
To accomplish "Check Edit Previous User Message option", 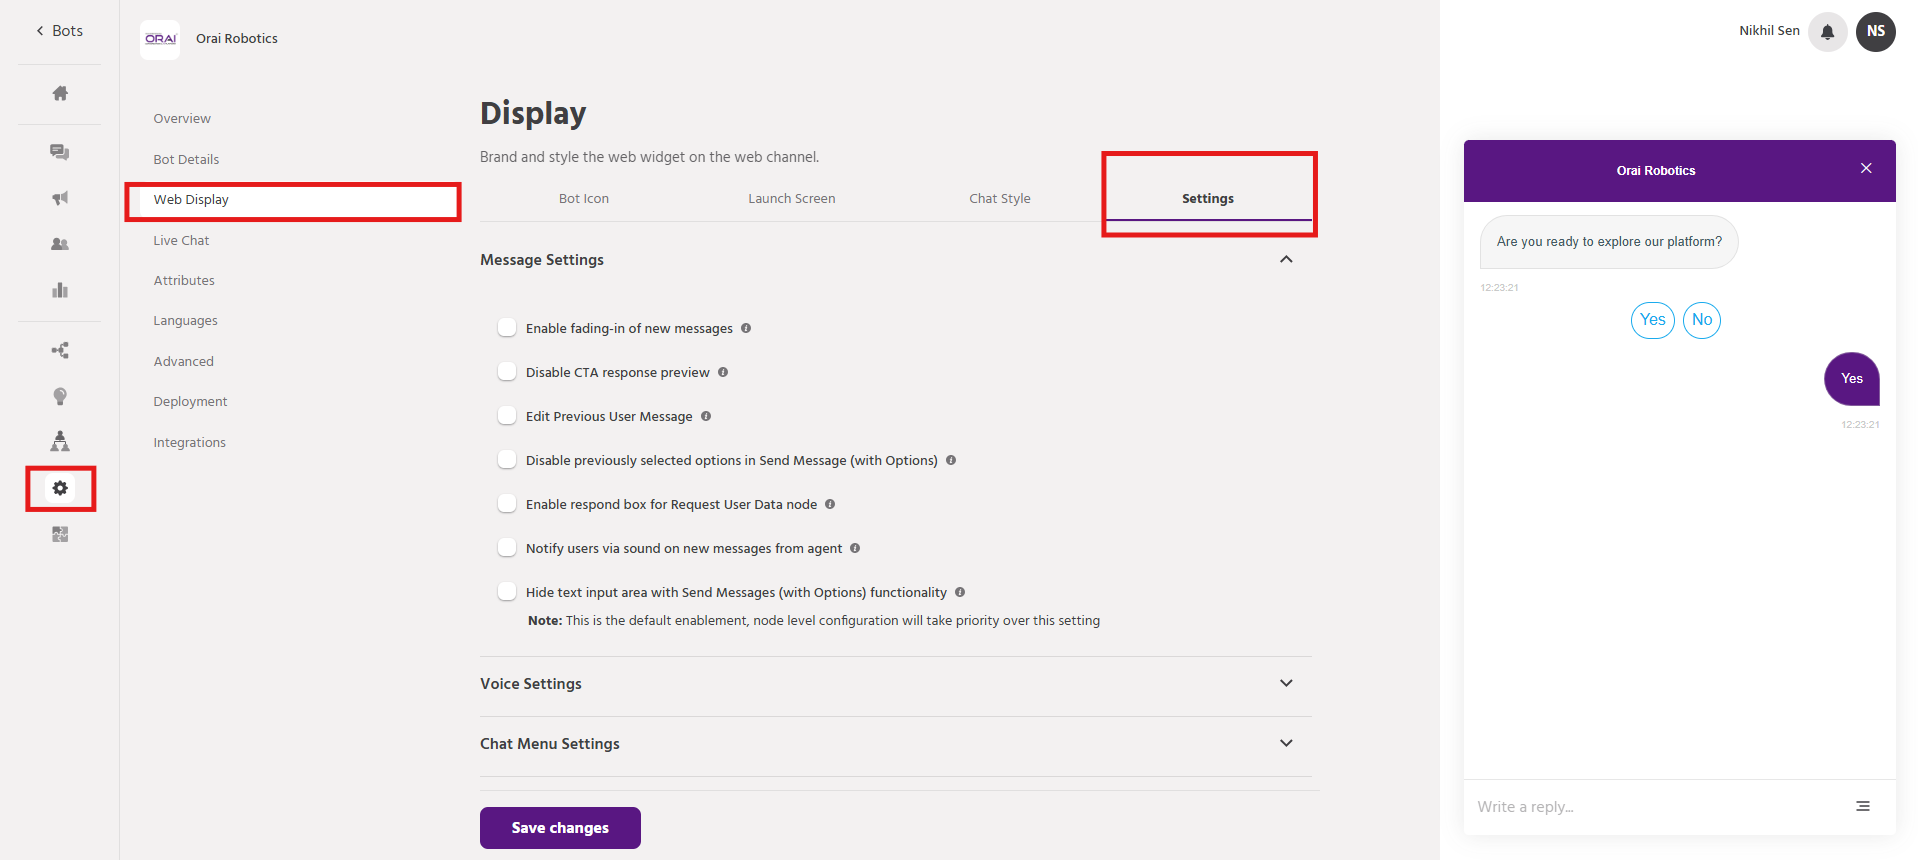I will (x=507, y=416).
